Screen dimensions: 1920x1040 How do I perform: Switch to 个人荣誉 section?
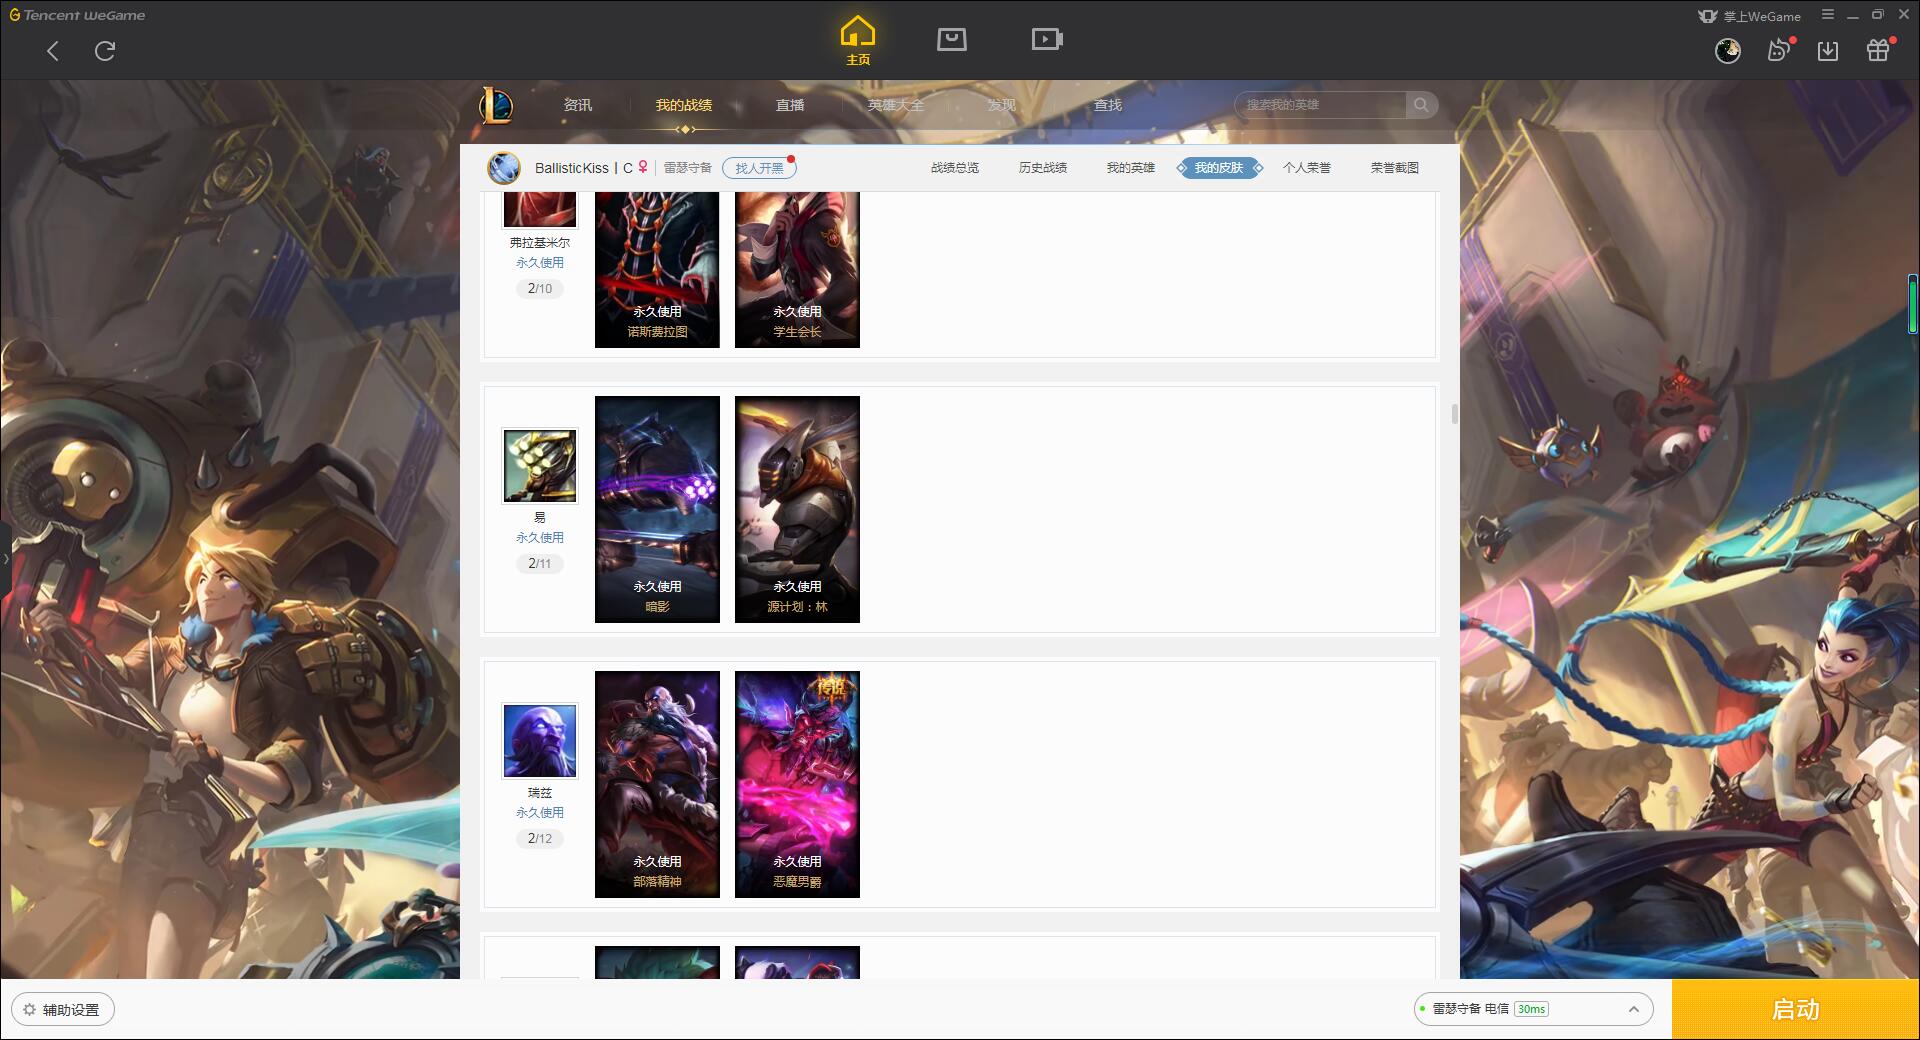[1307, 168]
